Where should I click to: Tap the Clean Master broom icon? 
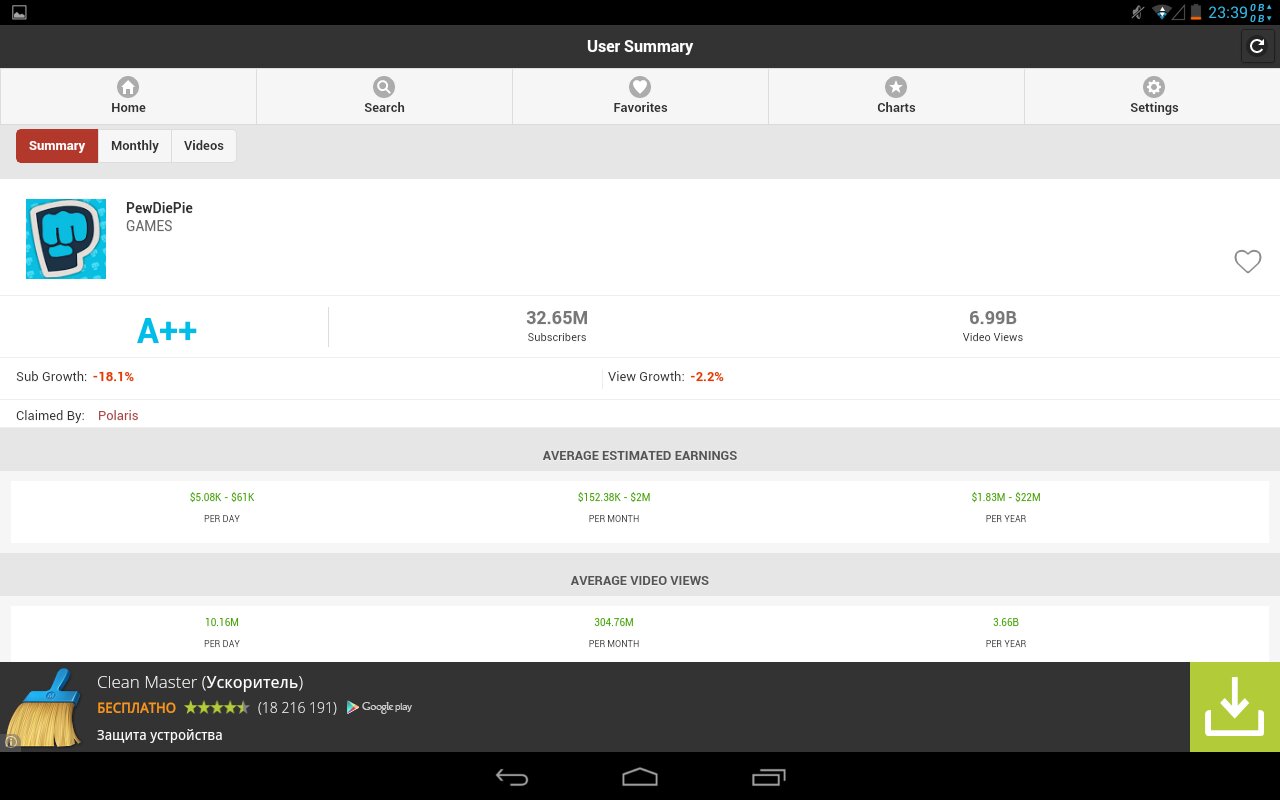click(44, 707)
